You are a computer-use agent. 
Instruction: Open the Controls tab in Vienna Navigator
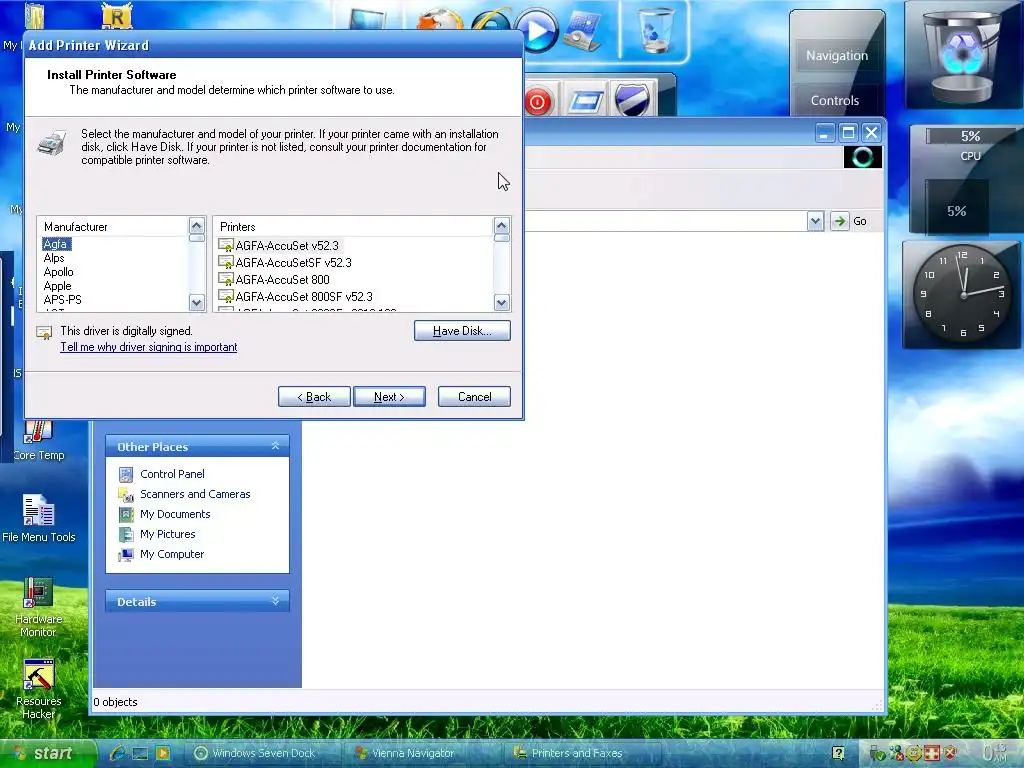click(835, 101)
